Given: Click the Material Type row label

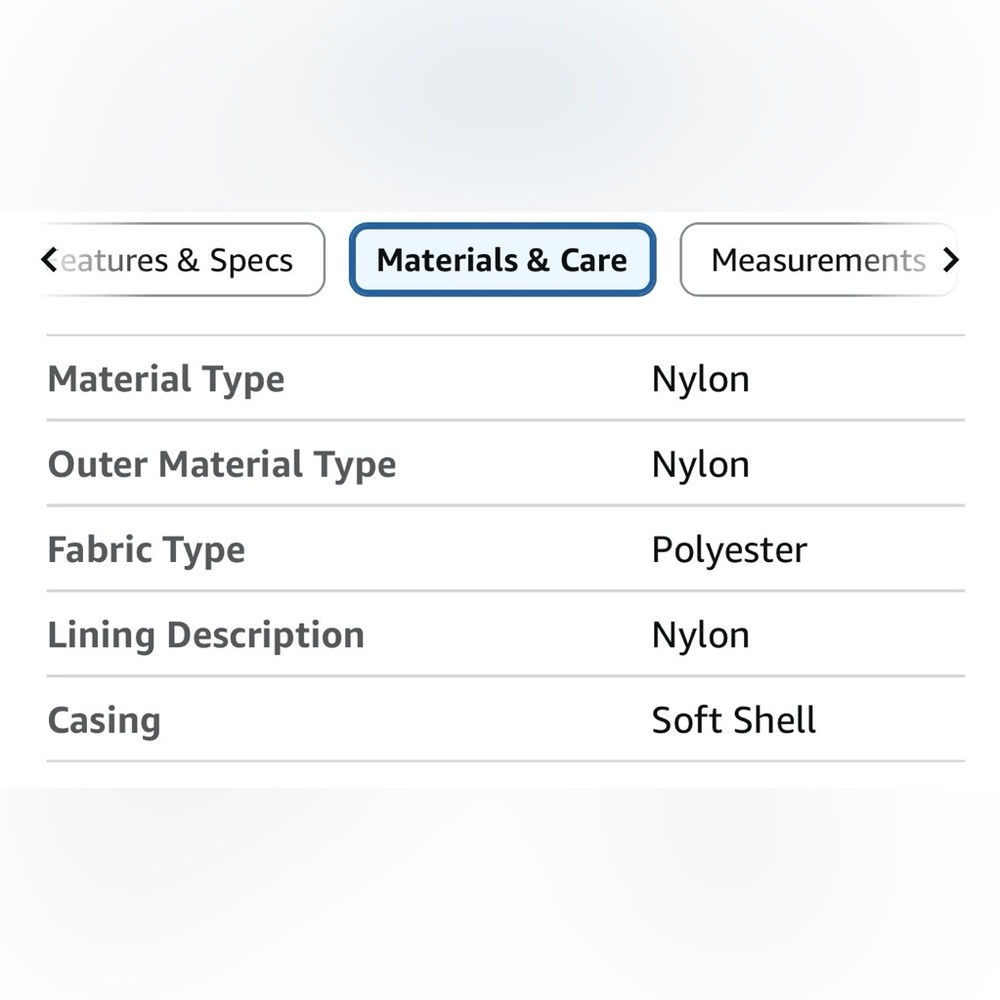Looking at the screenshot, I should 166,379.
